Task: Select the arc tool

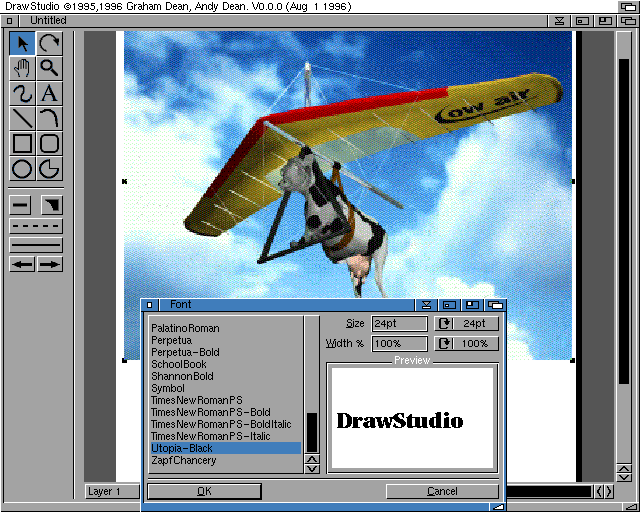Action: (49, 118)
